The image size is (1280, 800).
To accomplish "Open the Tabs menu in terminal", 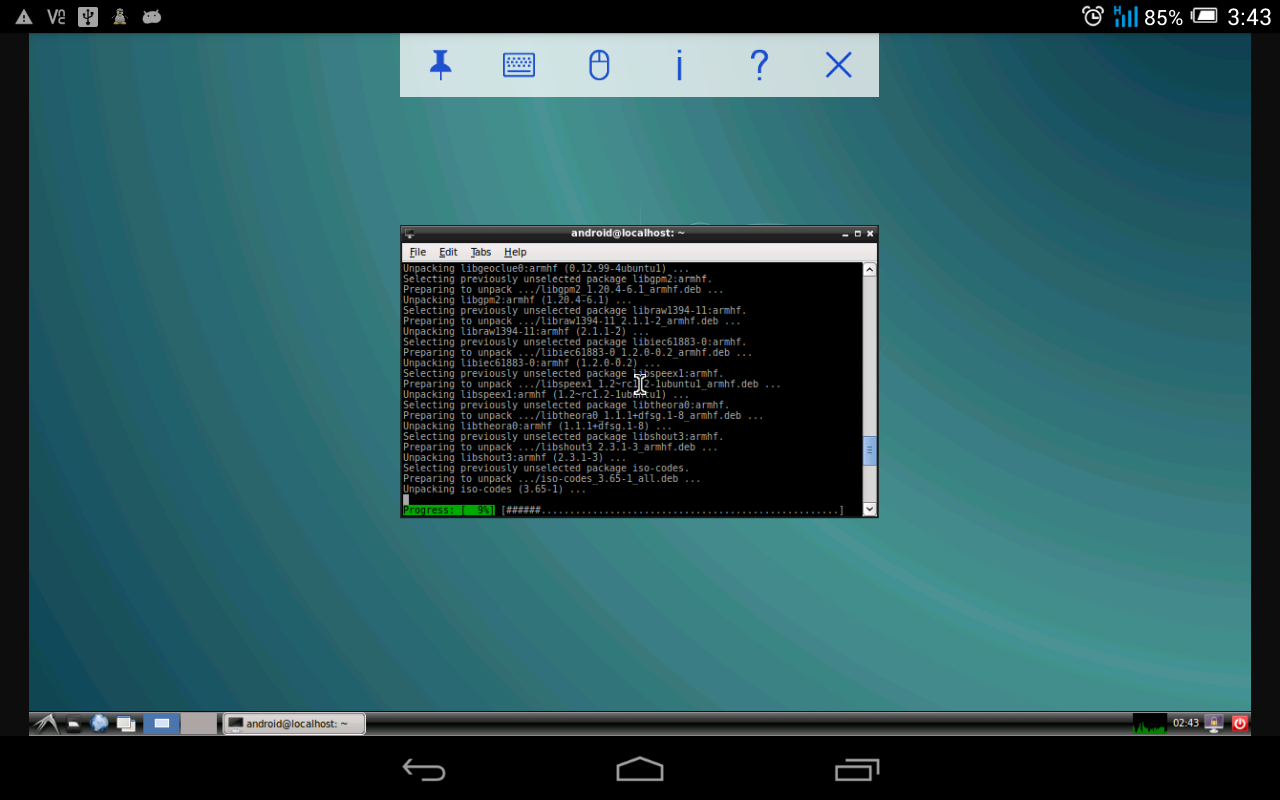I will (x=481, y=252).
